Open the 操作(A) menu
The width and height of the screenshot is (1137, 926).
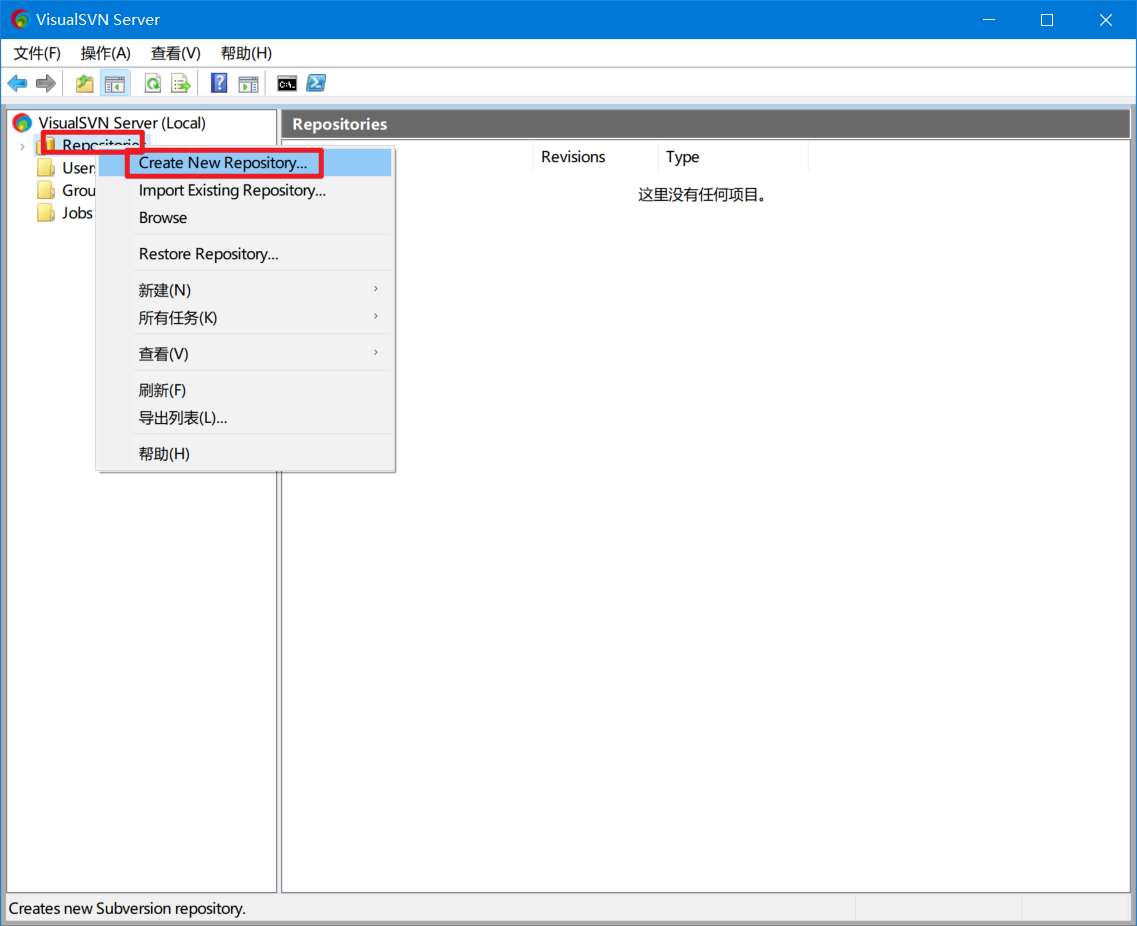pos(105,53)
